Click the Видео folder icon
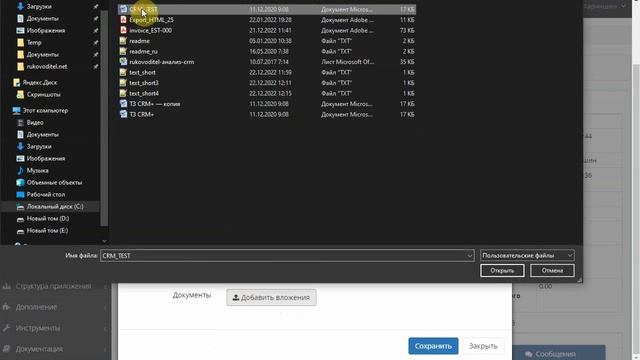Image resolution: width=640 pixels, height=360 pixels. pos(20,122)
